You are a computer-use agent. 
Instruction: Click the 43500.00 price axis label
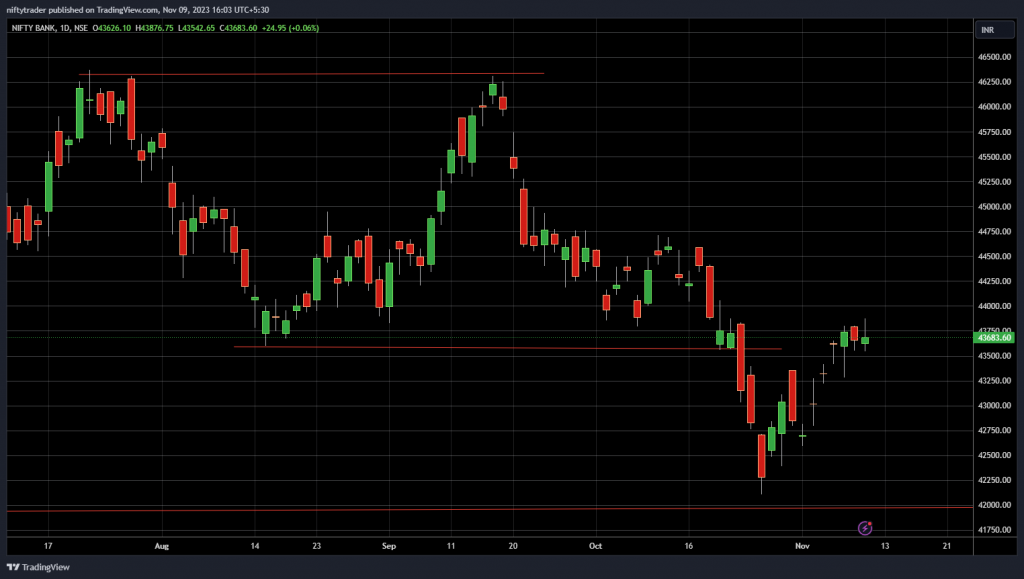(994, 356)
